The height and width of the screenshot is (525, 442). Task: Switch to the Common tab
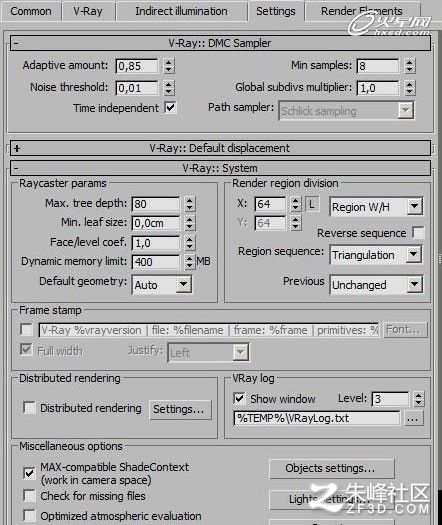click(x=31, y=11)
